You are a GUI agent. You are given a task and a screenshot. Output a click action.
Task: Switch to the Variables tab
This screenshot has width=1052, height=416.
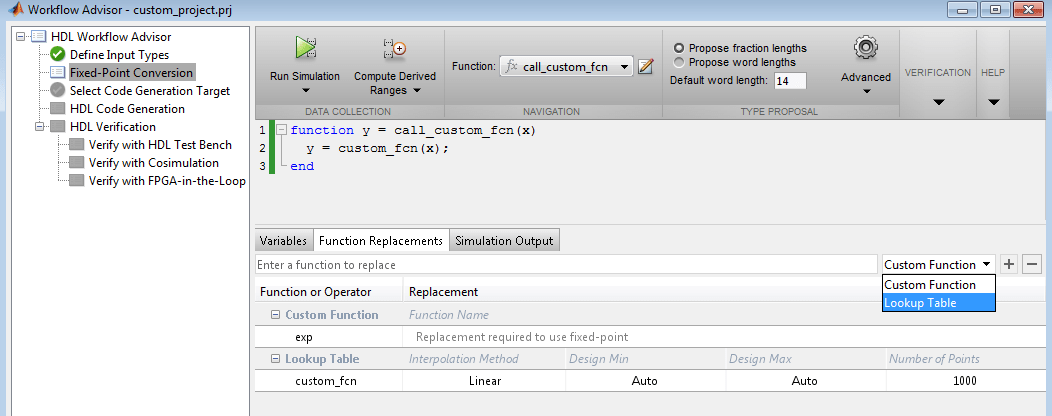click(x=283, y=241)
